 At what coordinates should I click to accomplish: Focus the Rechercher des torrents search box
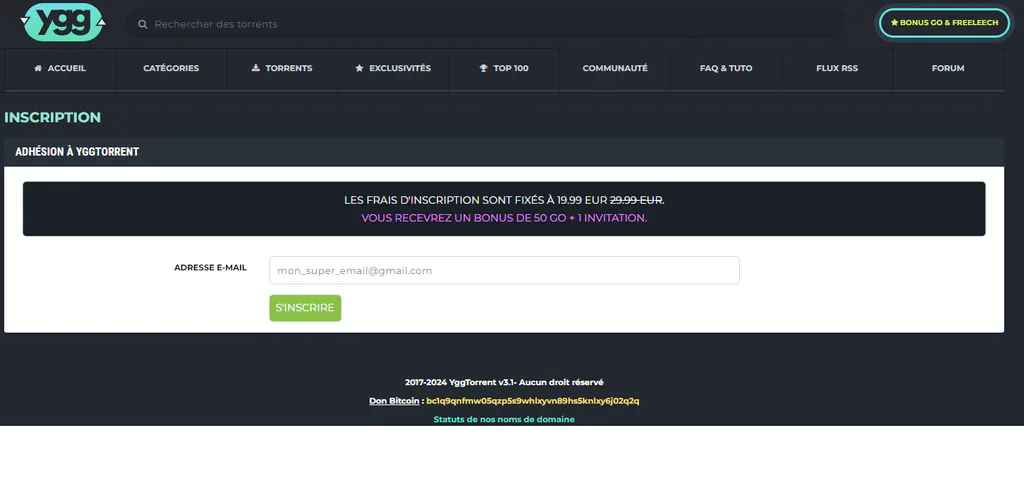(485, 24)
